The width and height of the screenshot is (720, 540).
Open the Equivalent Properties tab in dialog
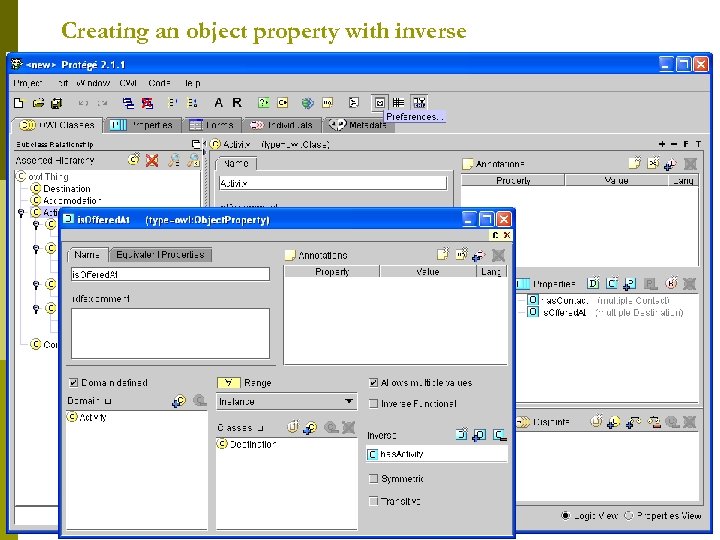click(160, 254)
